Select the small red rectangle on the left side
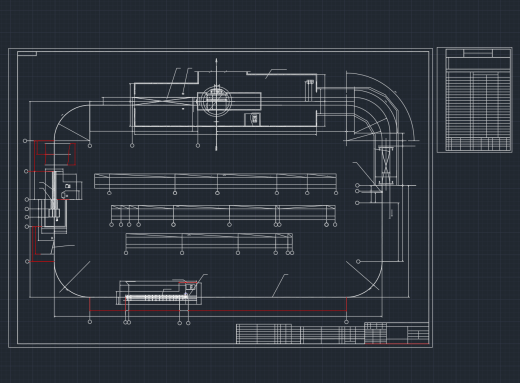Screen dimensions: 520x383 point(60,154)
